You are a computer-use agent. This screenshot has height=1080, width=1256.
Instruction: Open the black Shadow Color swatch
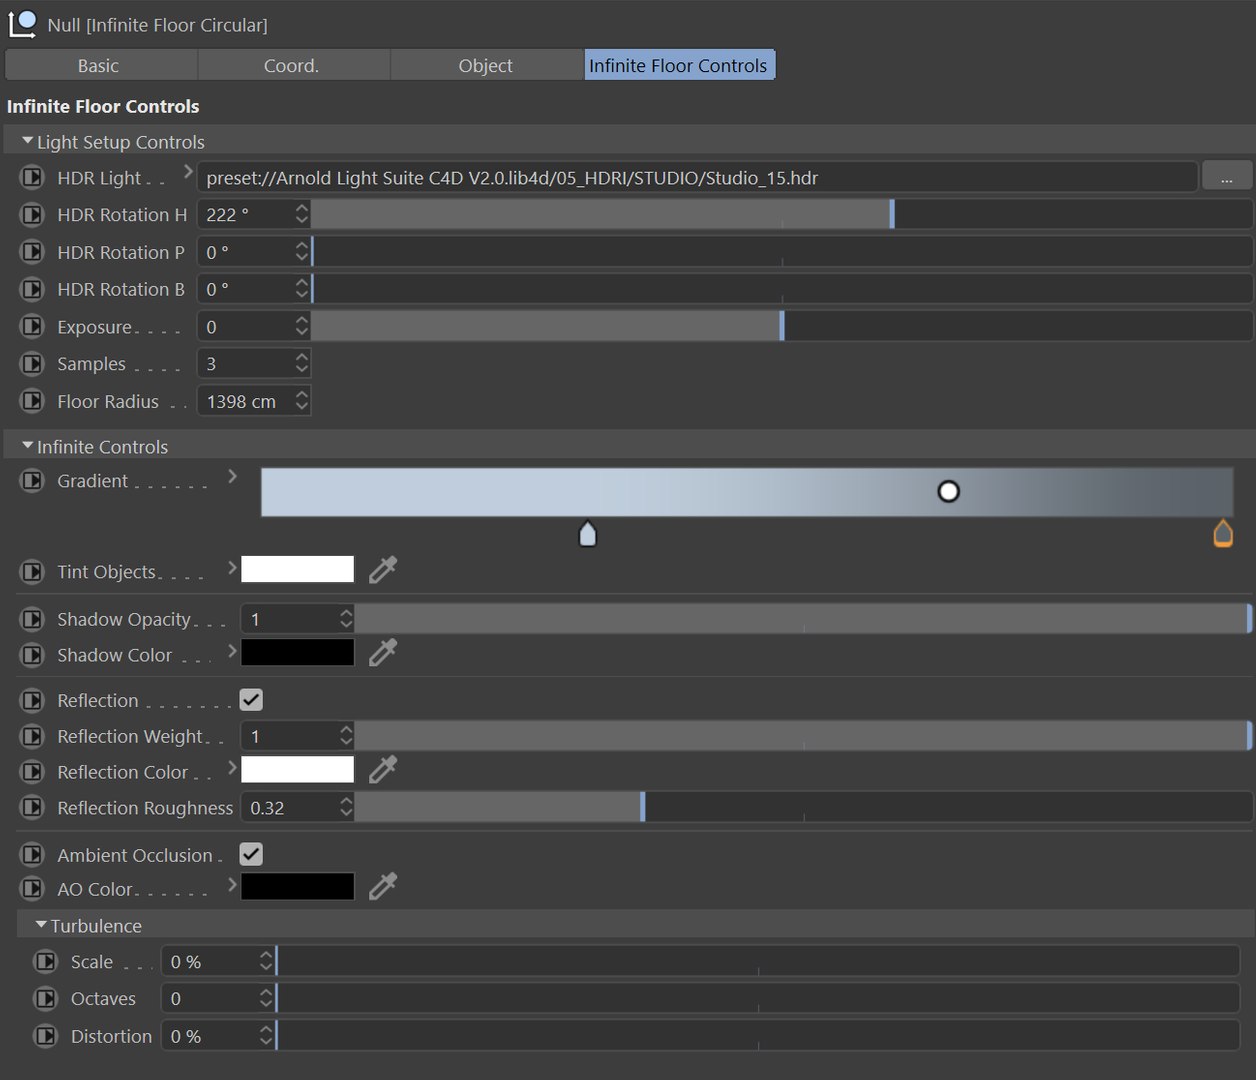tap(298, 652)
